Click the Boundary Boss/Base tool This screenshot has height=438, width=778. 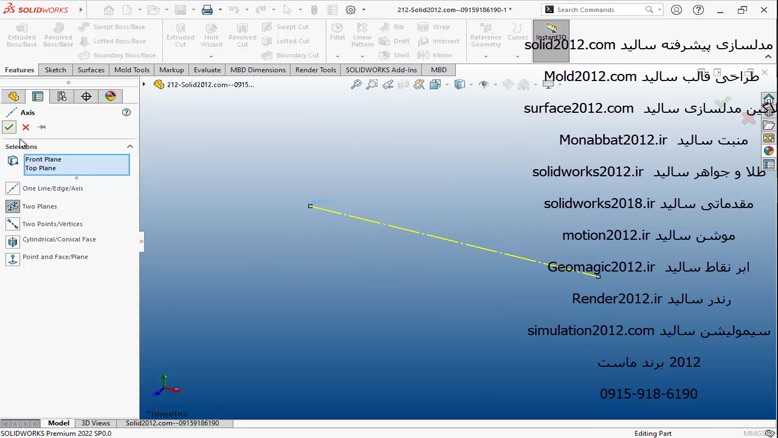(117, 55)
